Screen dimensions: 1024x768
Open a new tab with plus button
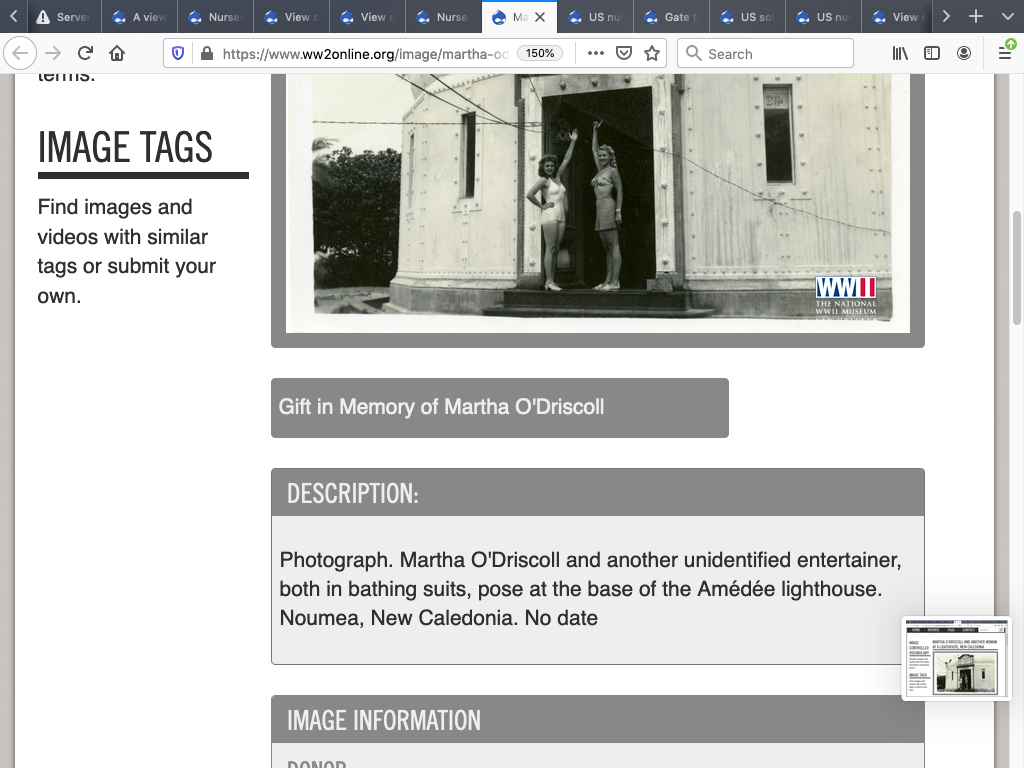tap(976, 17)
